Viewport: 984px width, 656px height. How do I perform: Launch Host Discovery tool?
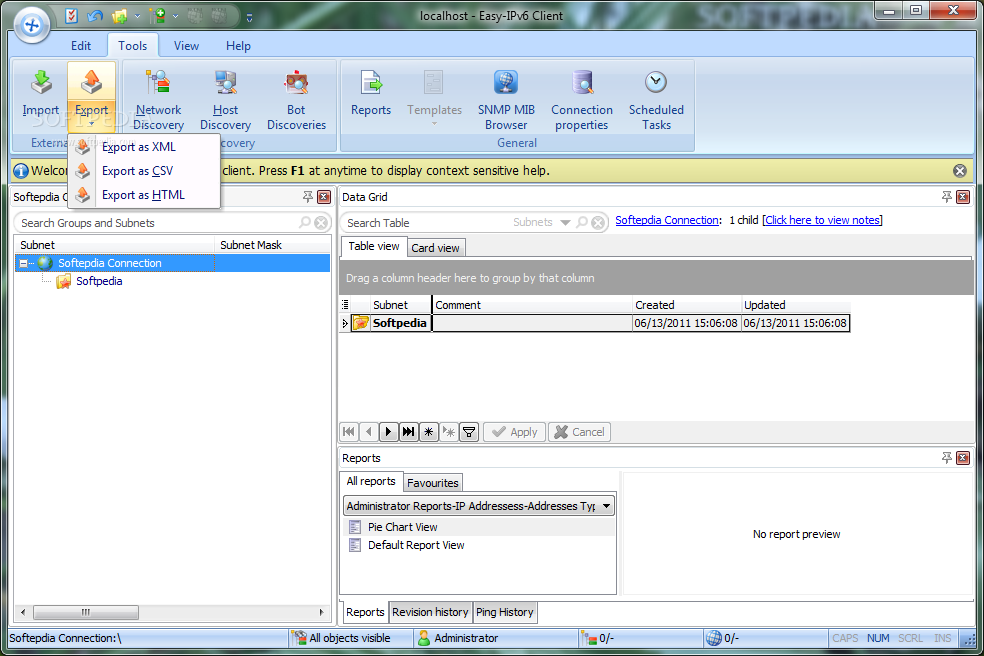(225, 99)
